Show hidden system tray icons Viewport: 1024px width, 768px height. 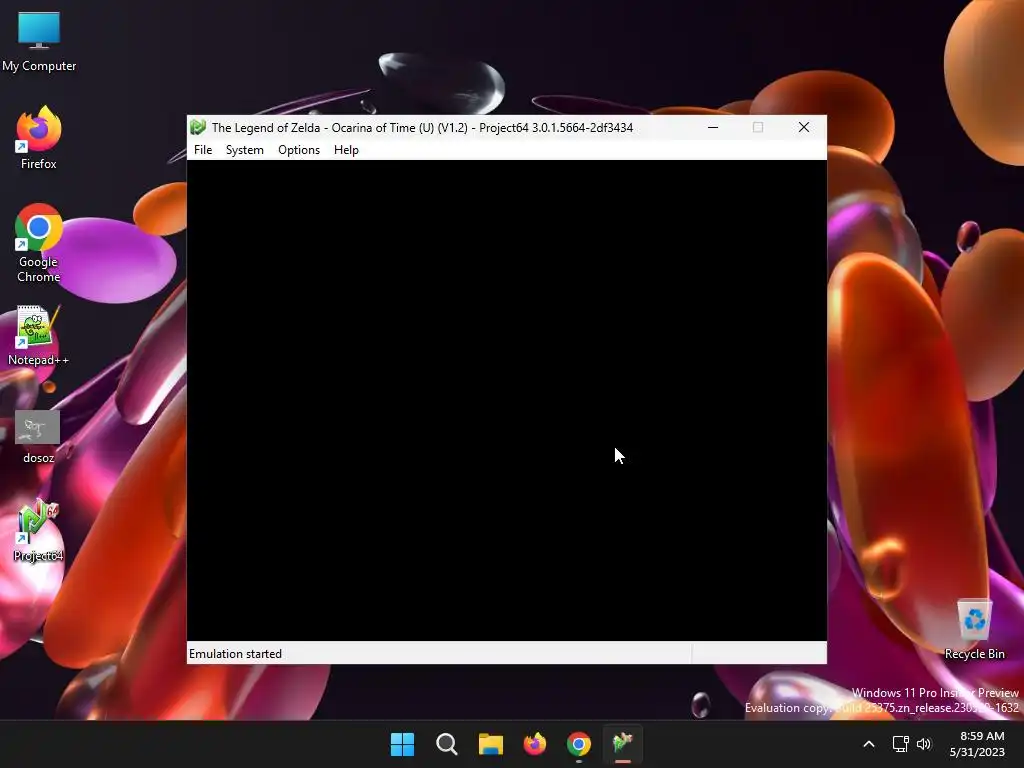869,744
